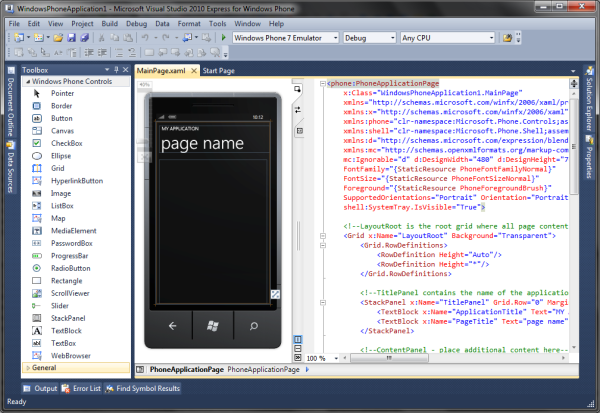Image resolution: width=600 pixels, height=413 pixels.
Task: Open the File menu
Action: click(x=14, y=24)
